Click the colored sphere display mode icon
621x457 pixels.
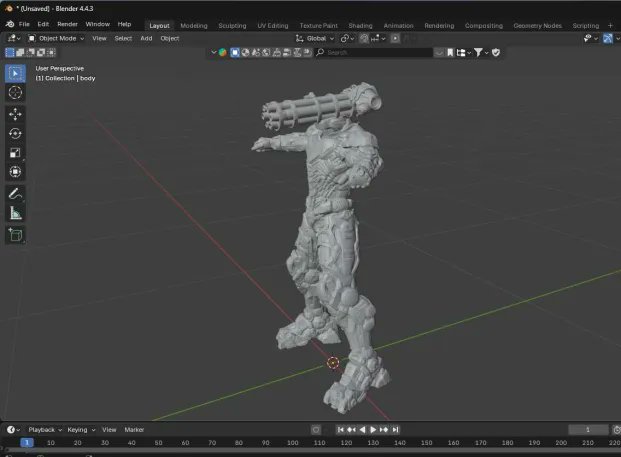click(x=223, y=52)
